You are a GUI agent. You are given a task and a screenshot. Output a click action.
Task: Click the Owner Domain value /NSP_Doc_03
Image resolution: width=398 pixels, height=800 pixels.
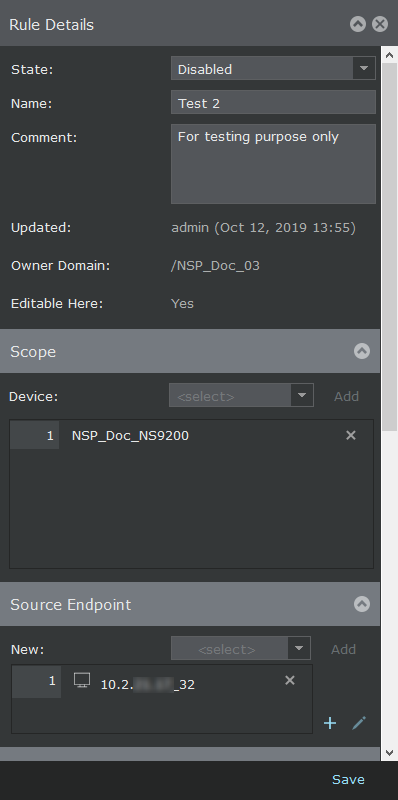click(215, 266)
